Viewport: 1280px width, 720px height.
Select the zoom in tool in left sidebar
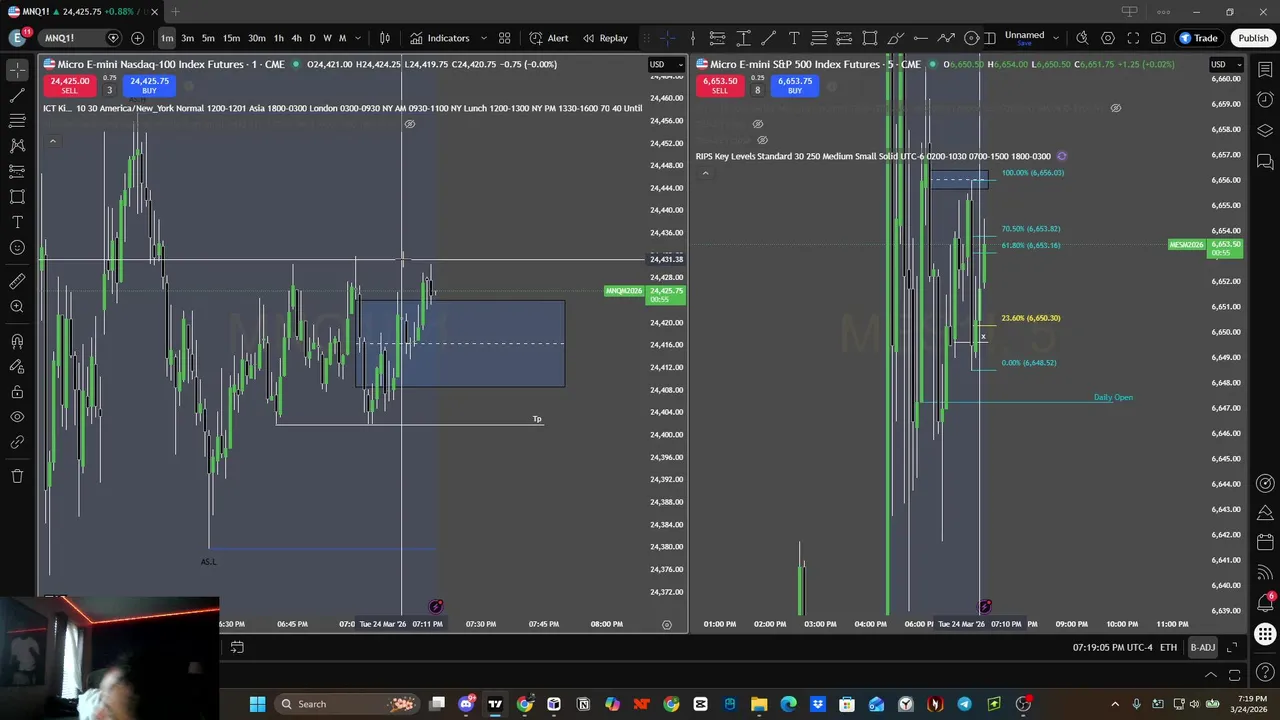[x=17, y=307]
